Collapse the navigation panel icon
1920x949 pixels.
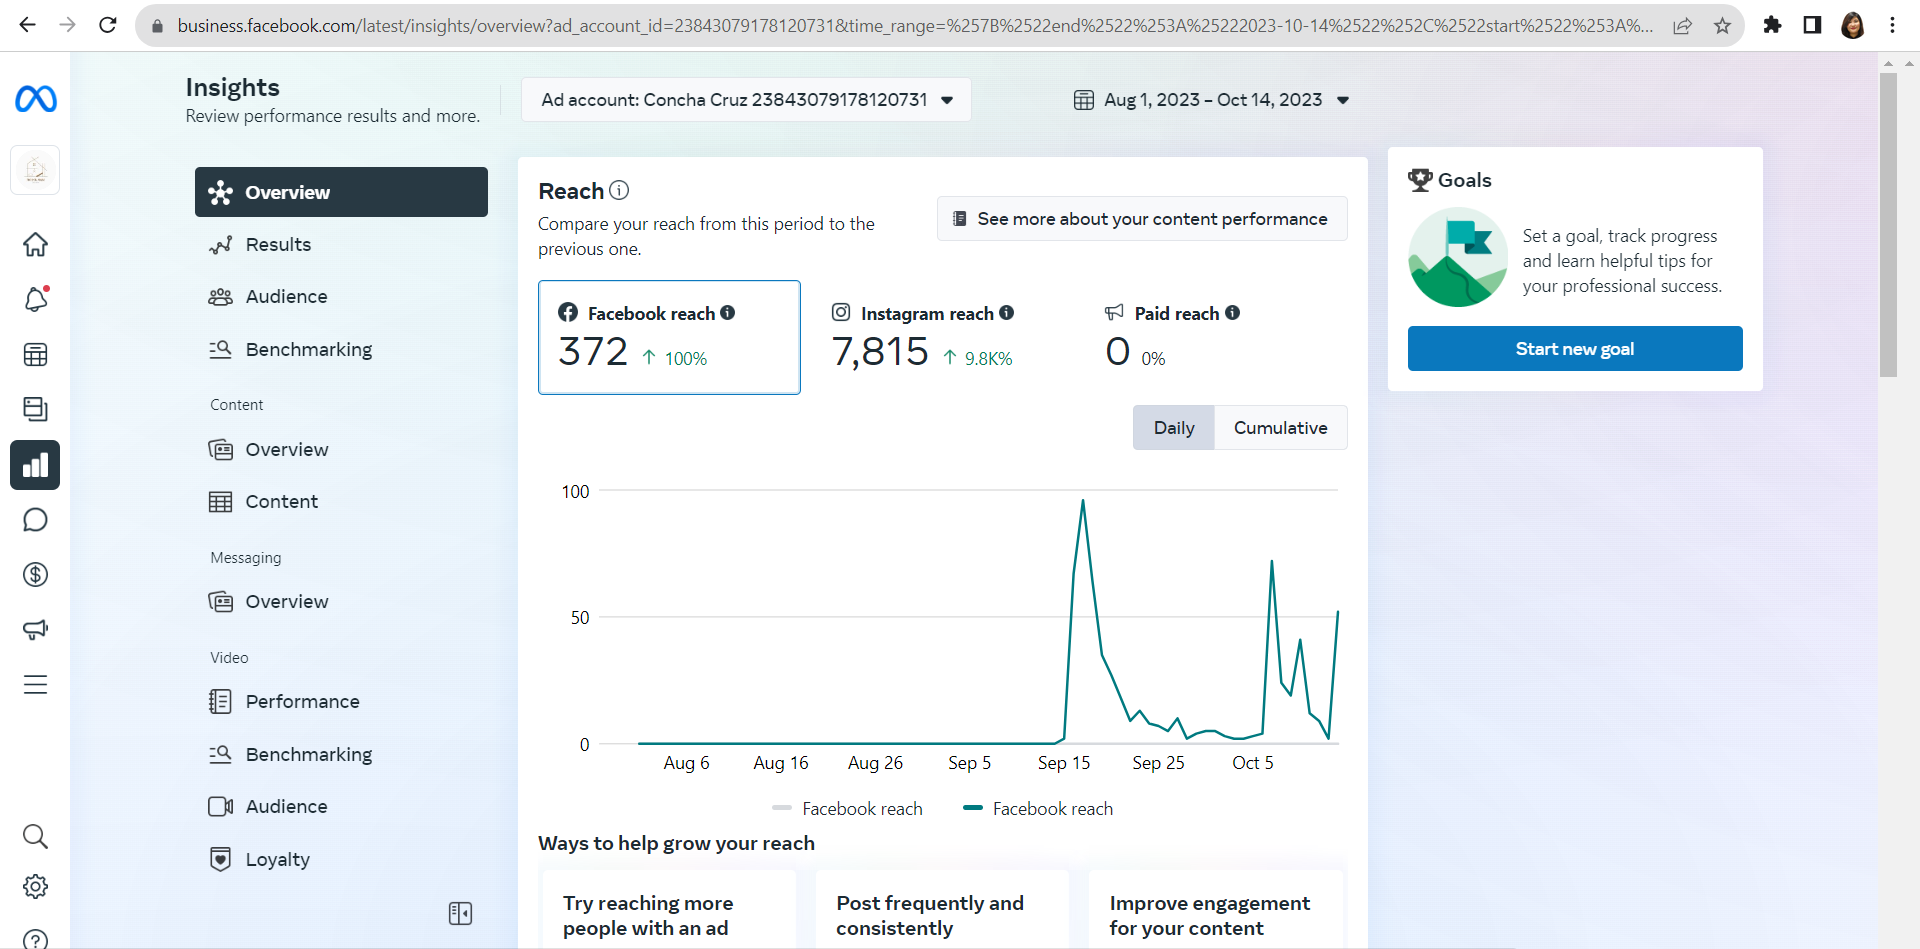tap(460, 913)
